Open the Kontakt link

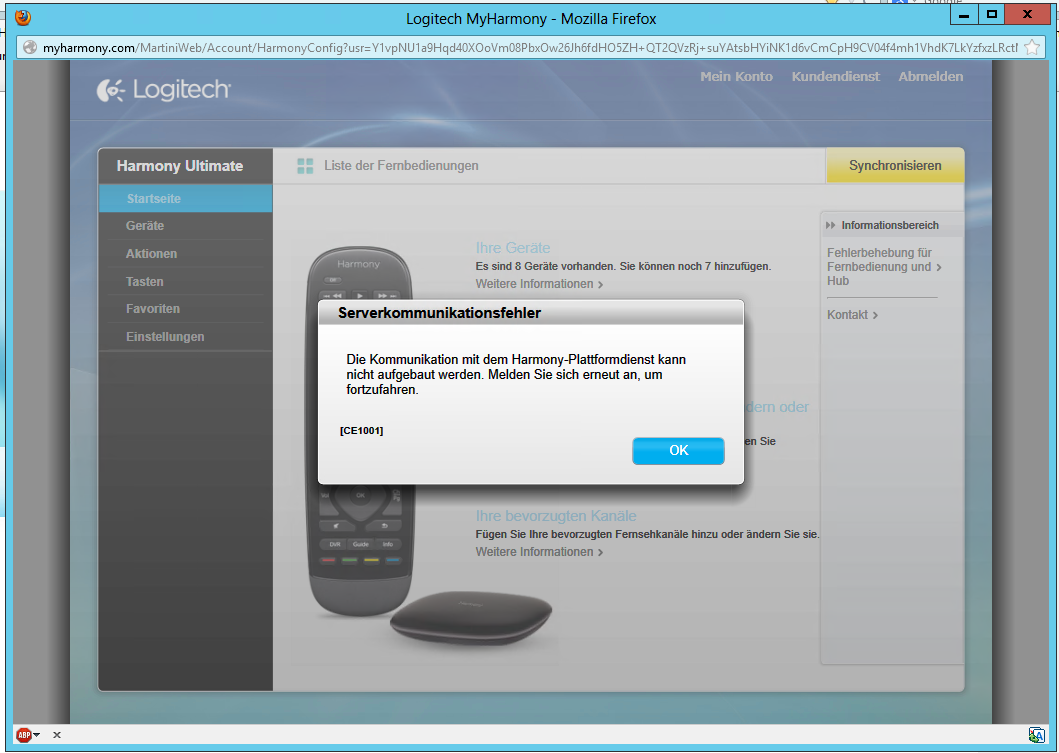pos(852,315)
